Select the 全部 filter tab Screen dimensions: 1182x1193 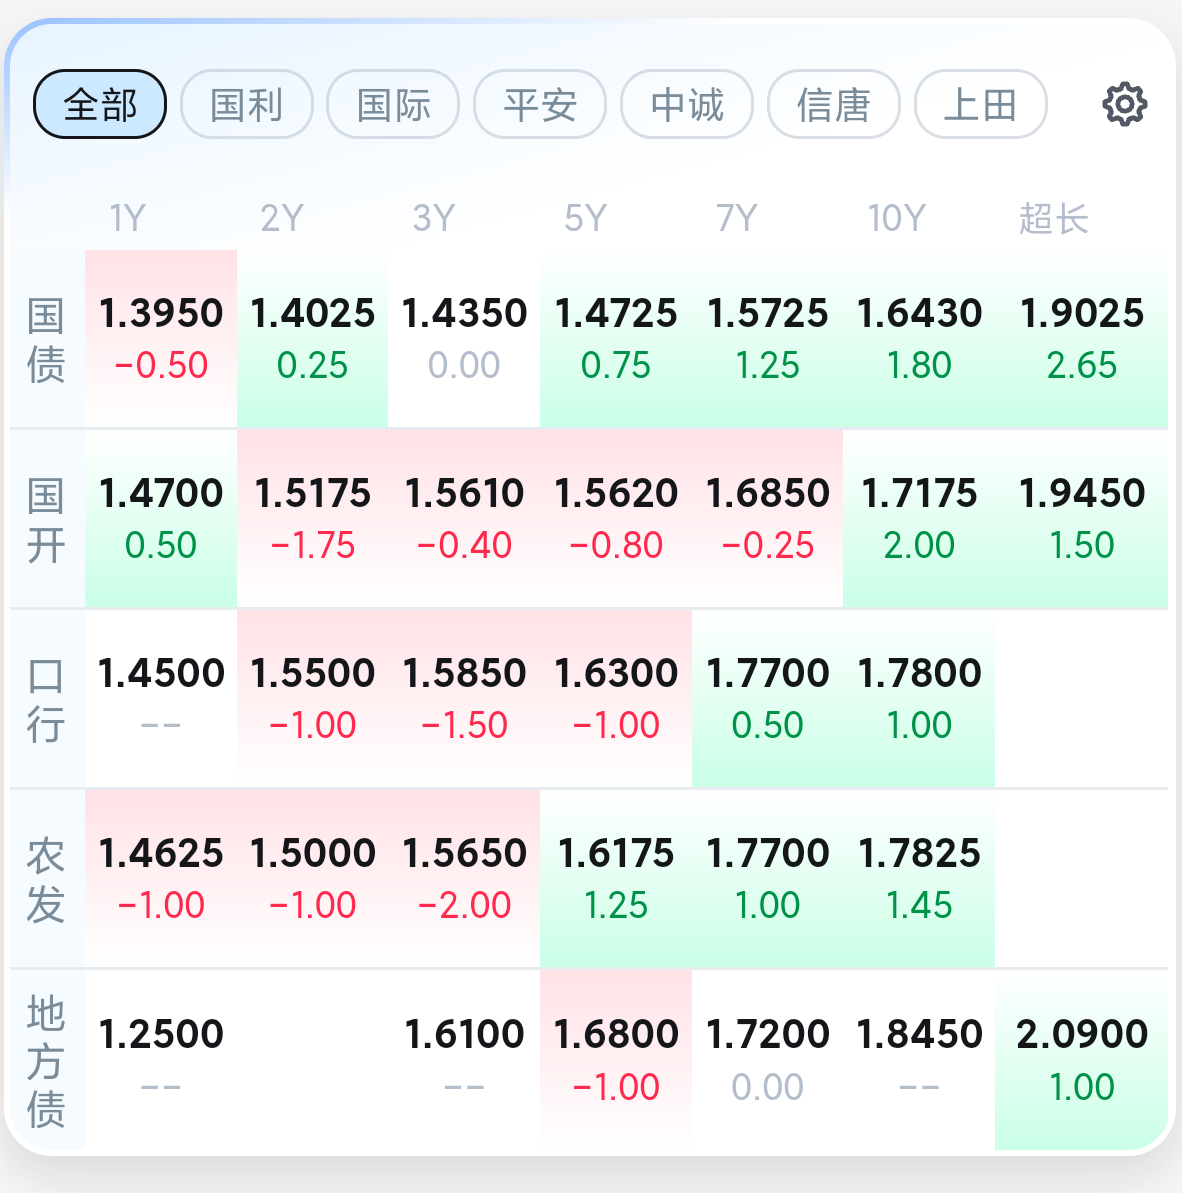click(100, 104)
